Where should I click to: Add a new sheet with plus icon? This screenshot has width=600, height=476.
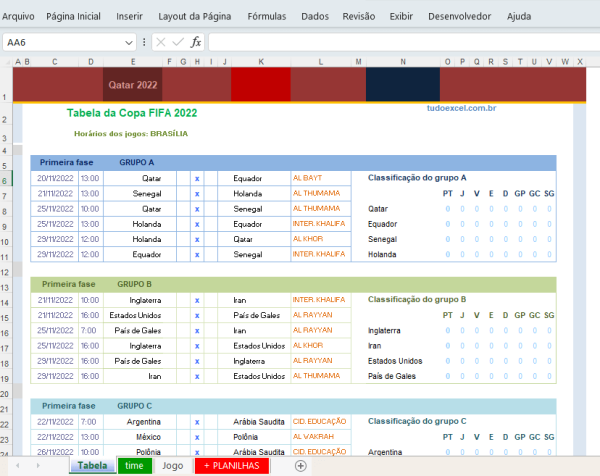point(301,466)
